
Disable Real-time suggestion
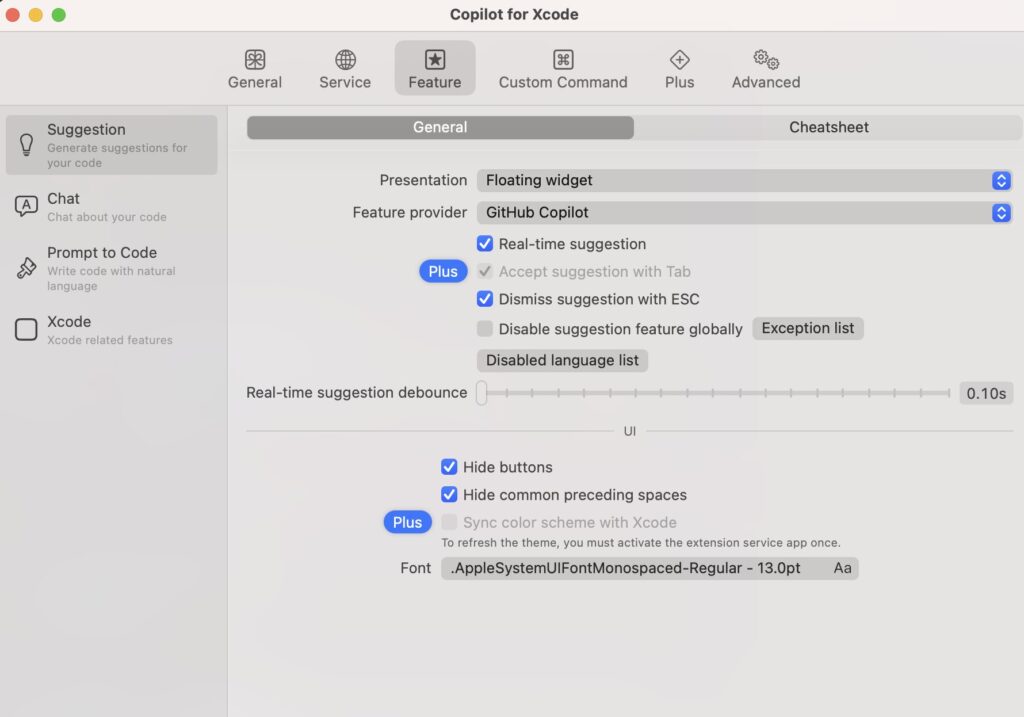(x=483, y=243)
